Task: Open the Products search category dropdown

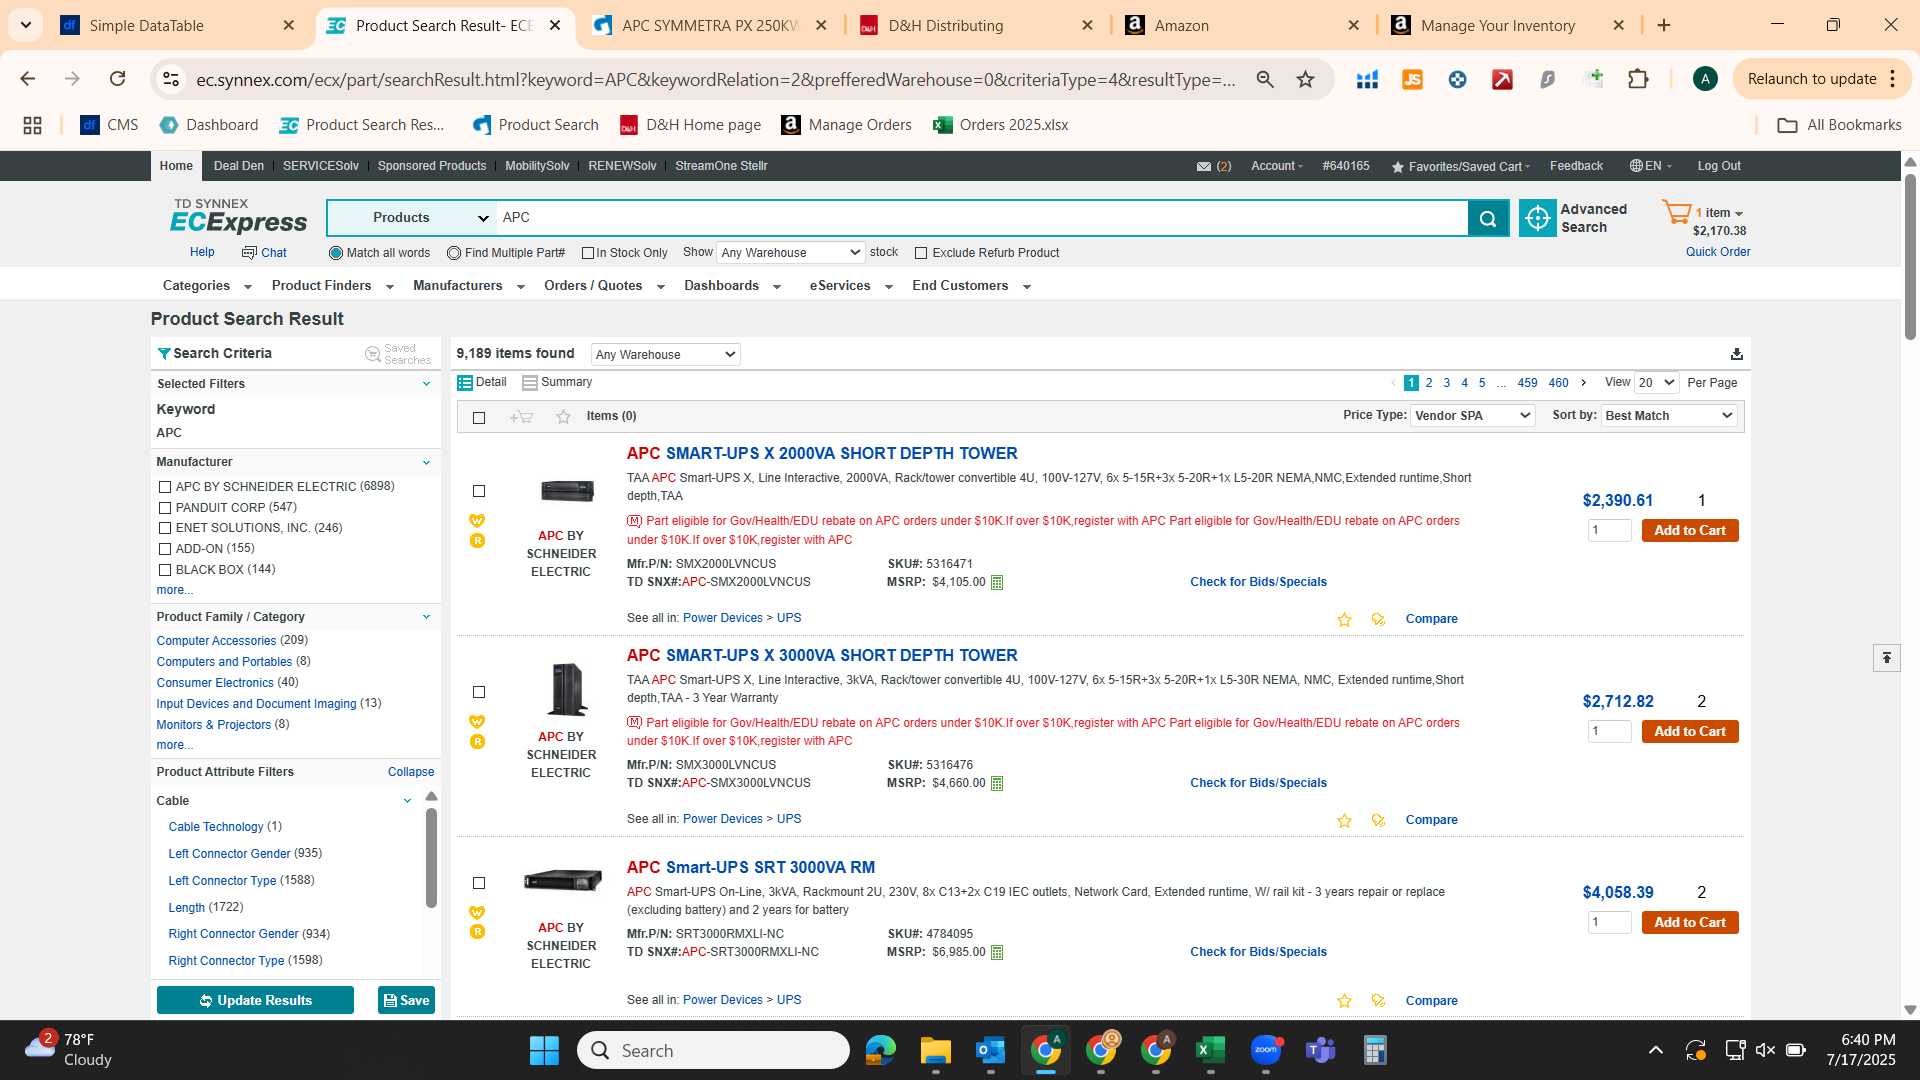Action: [412, 218]
